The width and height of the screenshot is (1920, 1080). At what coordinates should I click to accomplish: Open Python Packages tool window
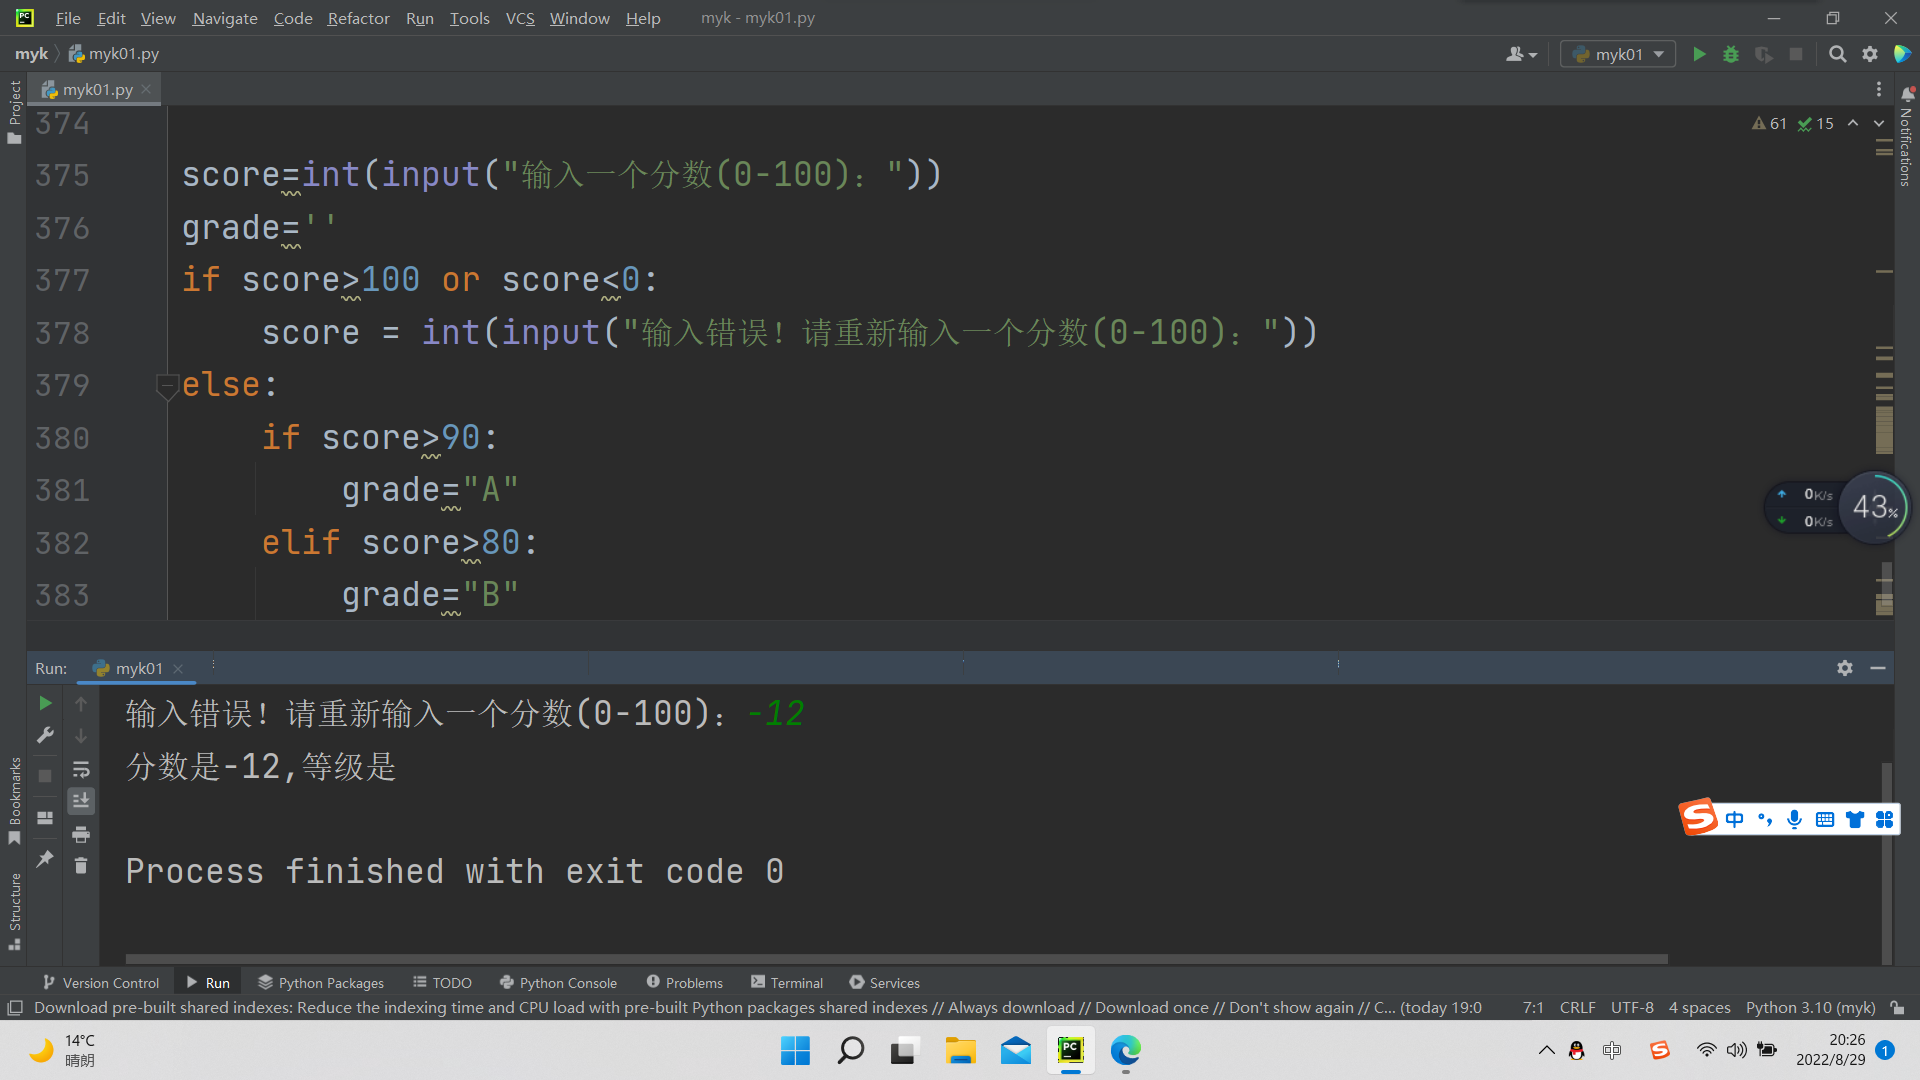click(321, 983)
